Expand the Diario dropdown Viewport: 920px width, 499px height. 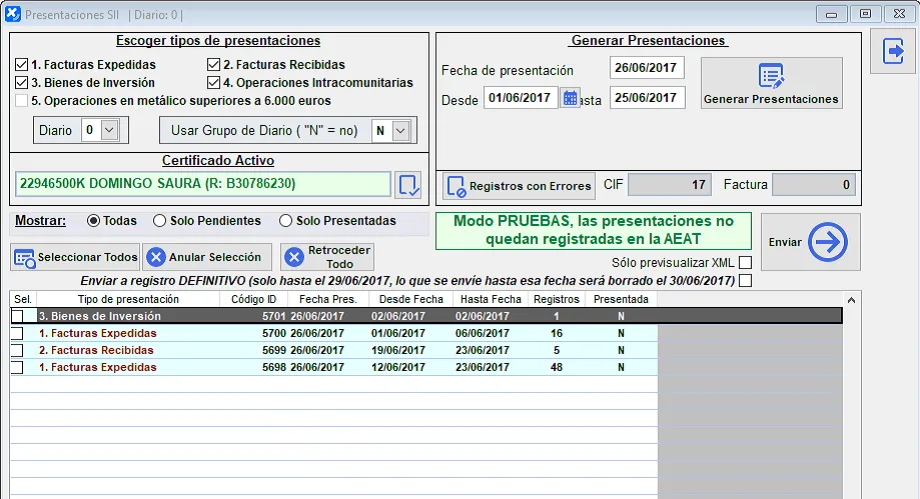point(110,130)
